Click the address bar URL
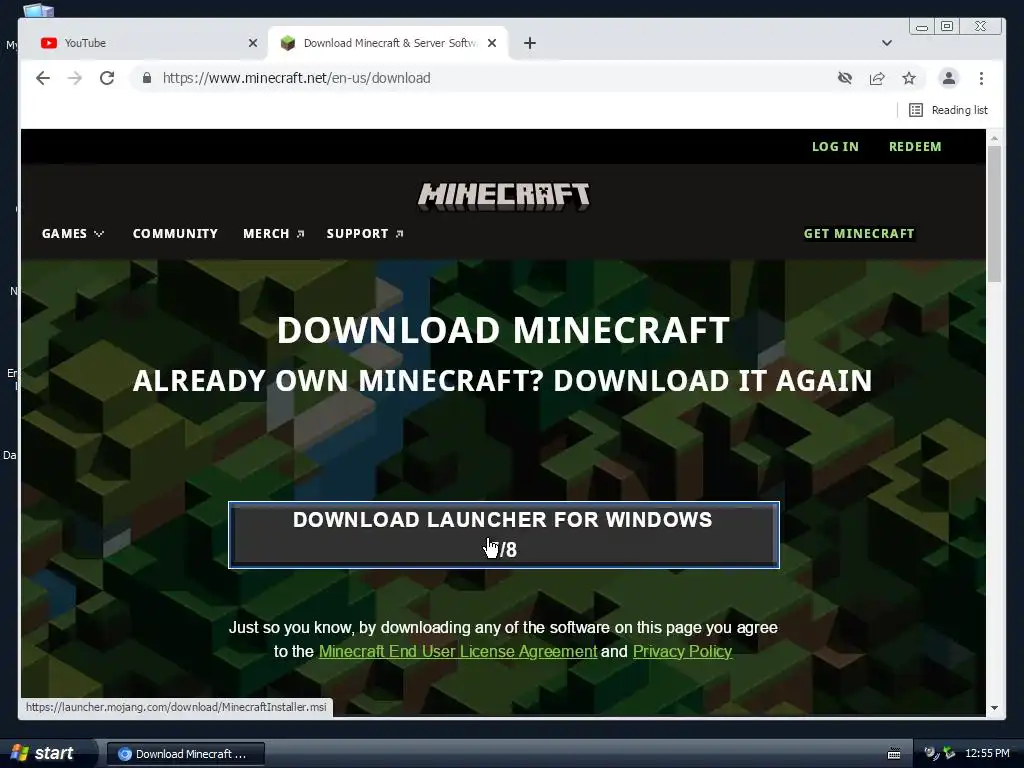Image resolution: width=1024 pixels, height=768 pixels. click(x=296, y=78)
